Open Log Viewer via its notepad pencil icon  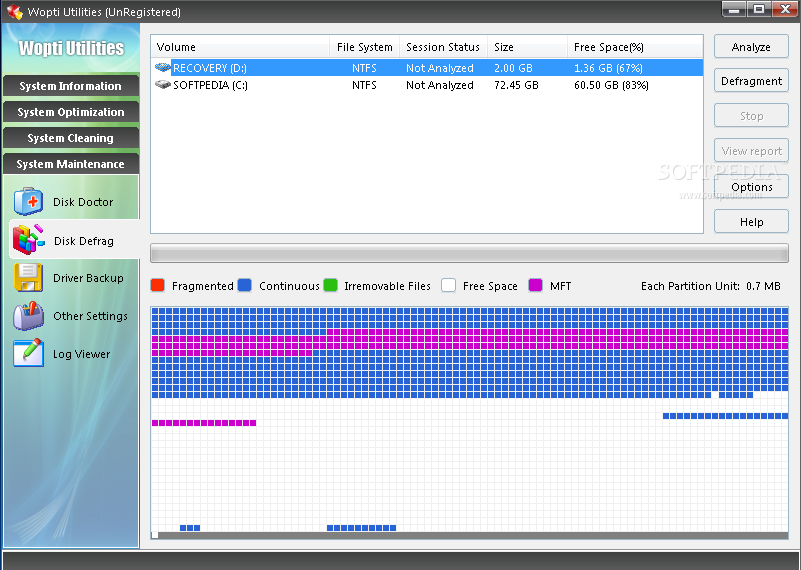(29, 353)
